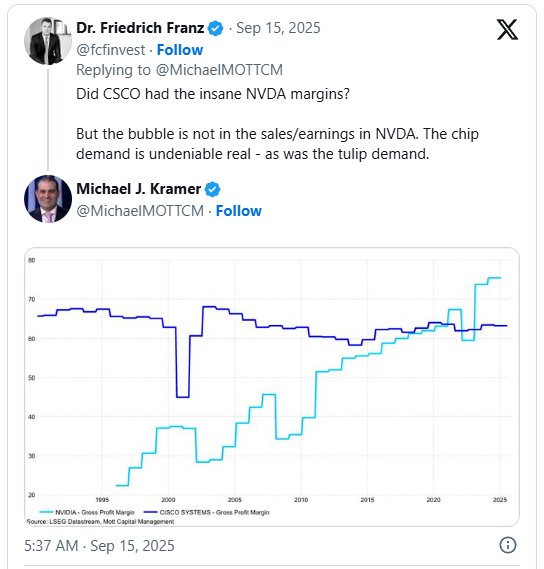Click the CISCO SYSTEMS Gross Profit Margin legend swatch
544x569 pixels.
coord(151,512)
